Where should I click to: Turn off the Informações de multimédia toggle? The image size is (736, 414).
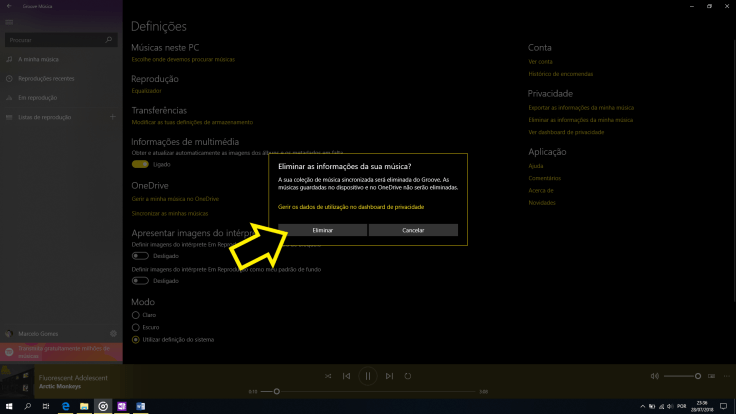[140, 164]
